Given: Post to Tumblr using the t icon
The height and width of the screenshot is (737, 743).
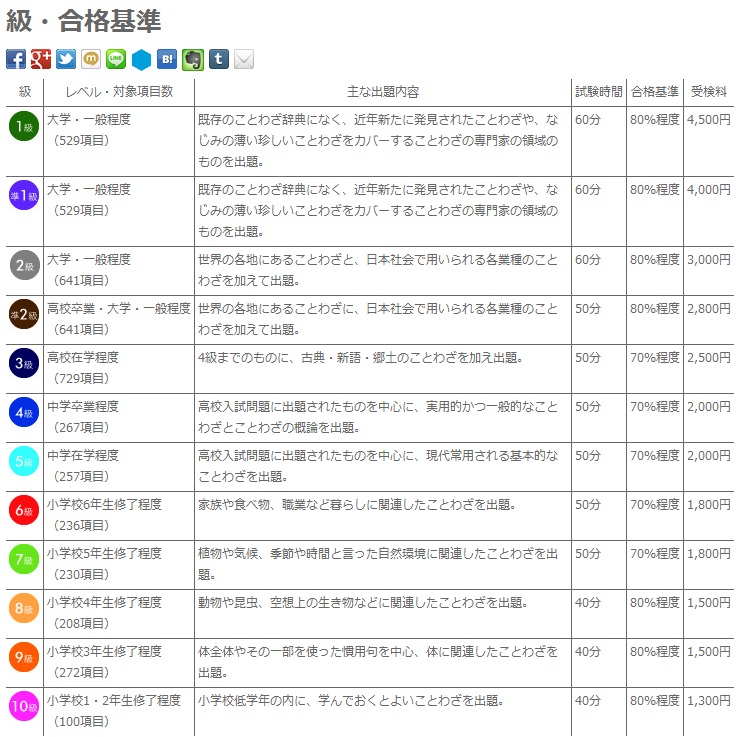Looking at the screenshot, I should click(218, 59).
